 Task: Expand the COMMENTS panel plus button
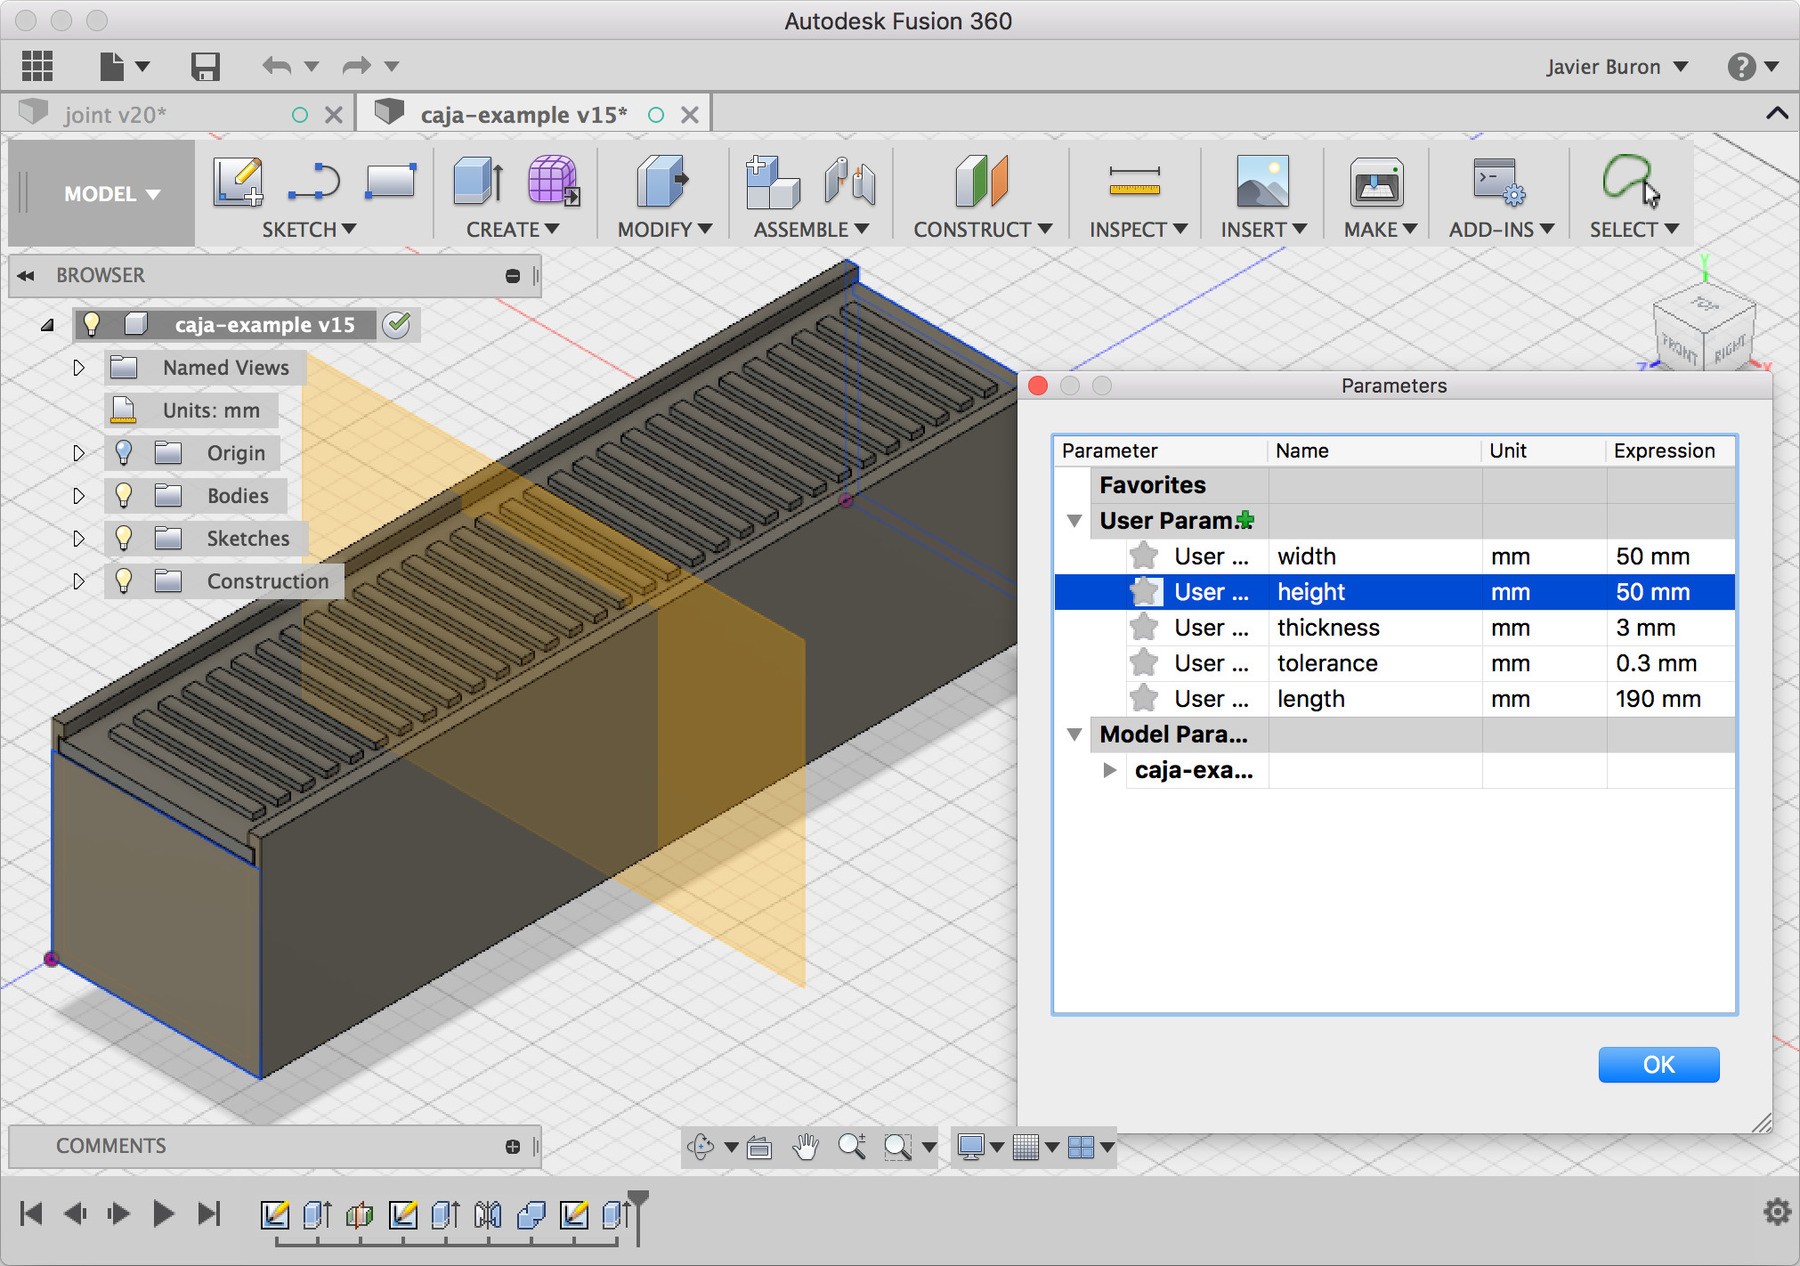click(513, 1147)
